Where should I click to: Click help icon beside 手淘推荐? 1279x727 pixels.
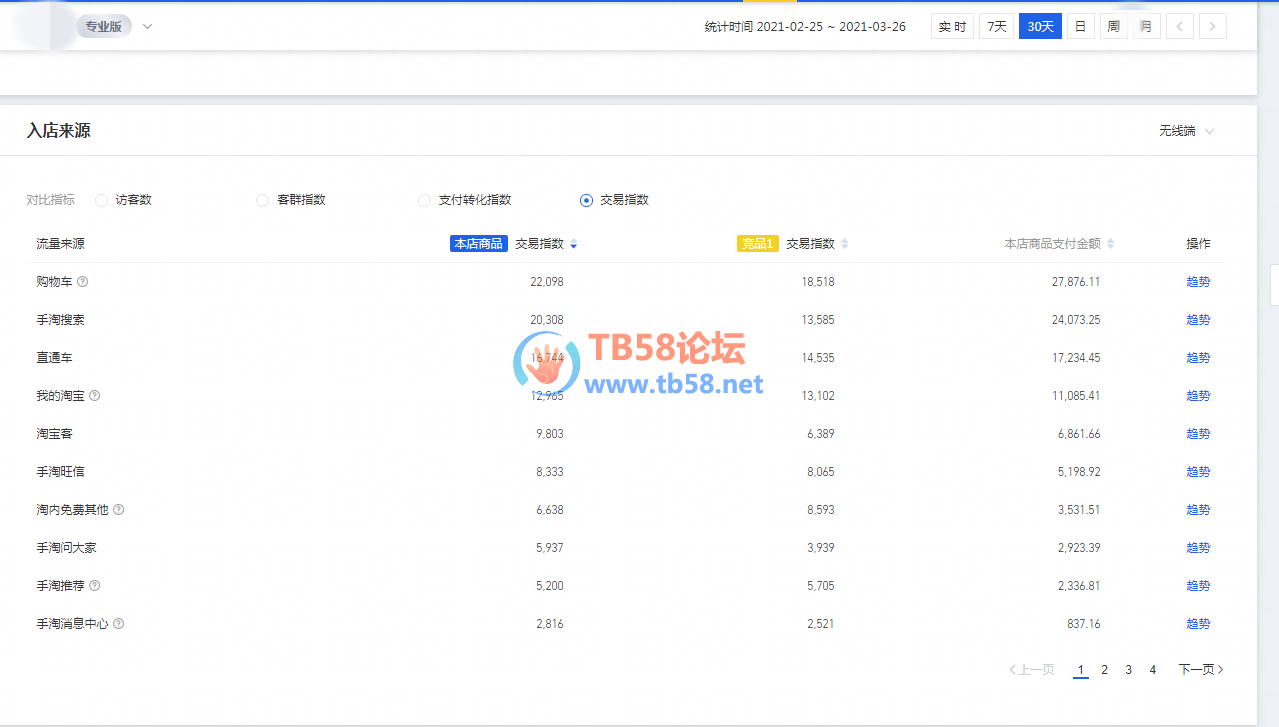(x=95, y=586)
